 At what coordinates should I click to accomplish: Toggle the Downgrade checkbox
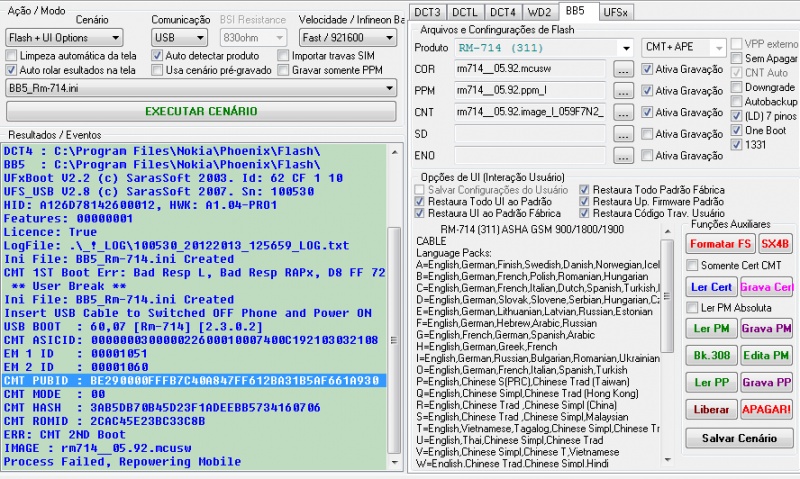coord(737,87)
